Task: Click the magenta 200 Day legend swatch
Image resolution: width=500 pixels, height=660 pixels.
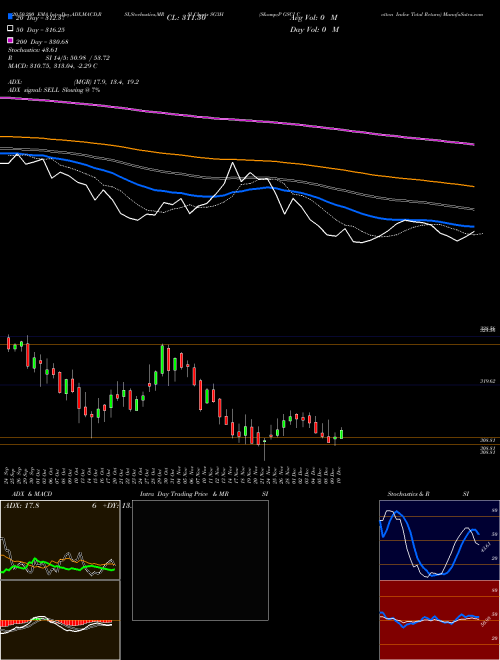Action: [x=10, y=40]
